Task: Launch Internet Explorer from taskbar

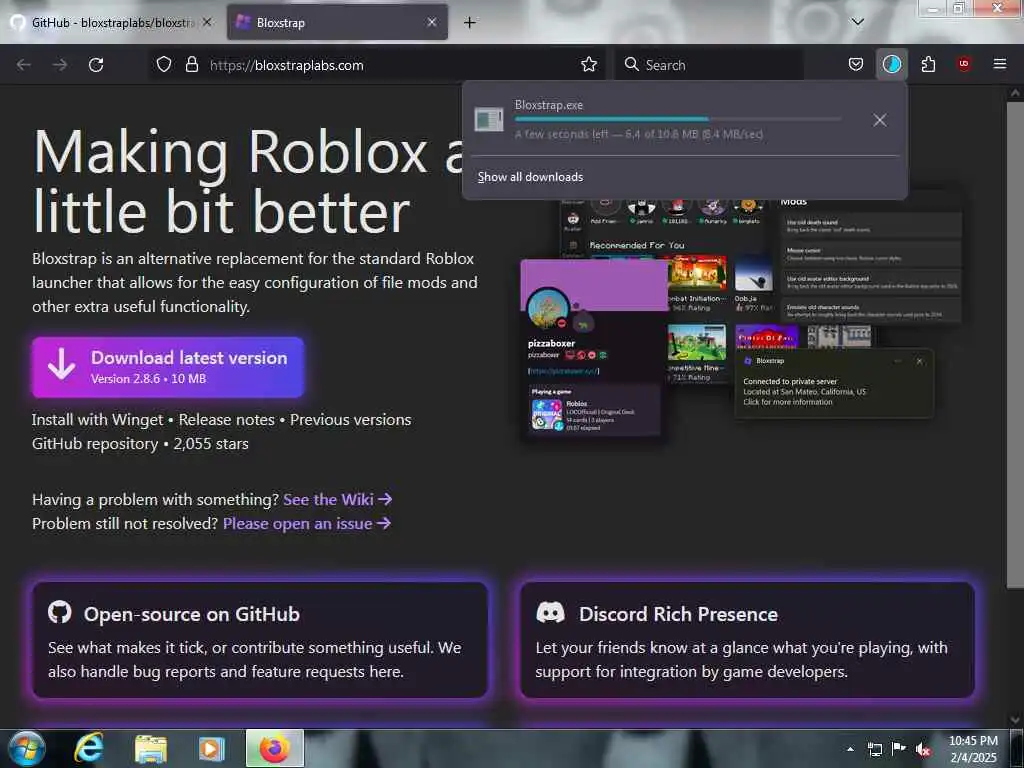Action: click(88, 748)
